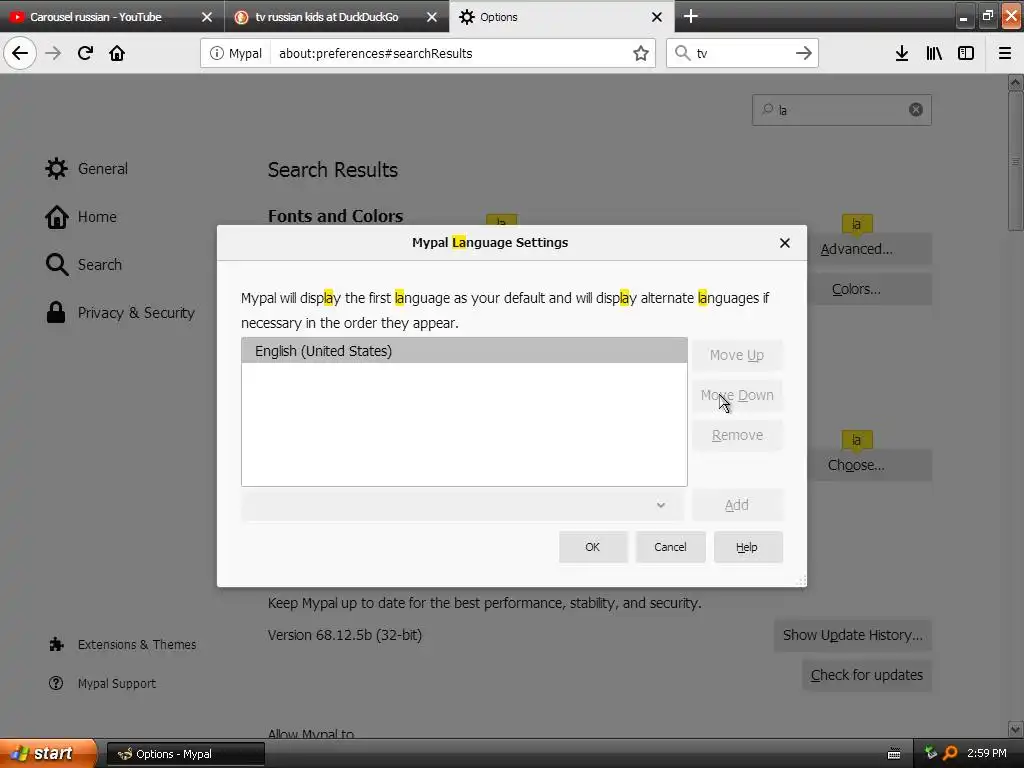This screenshot has height=768, width=1024.
Task: Clear the preferences search field
Action: pos(916,110)
